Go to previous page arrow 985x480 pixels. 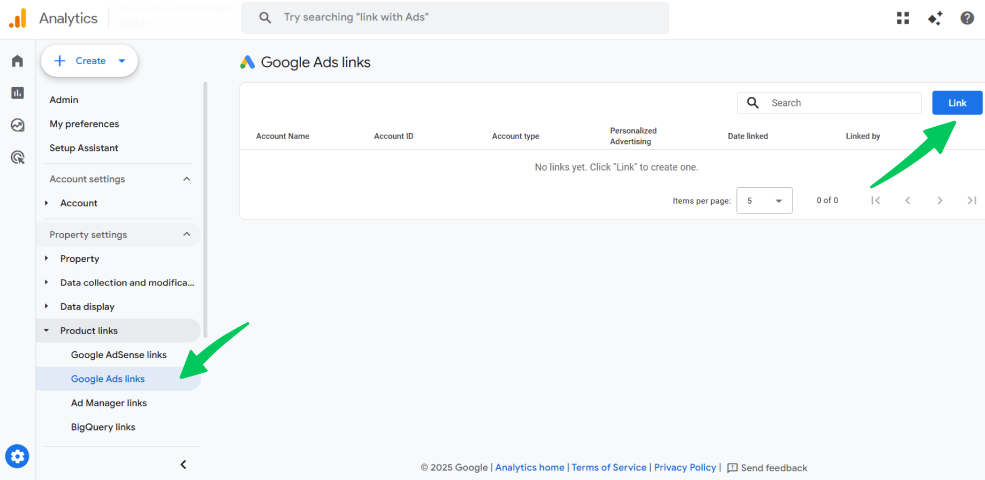click(908, 200)
